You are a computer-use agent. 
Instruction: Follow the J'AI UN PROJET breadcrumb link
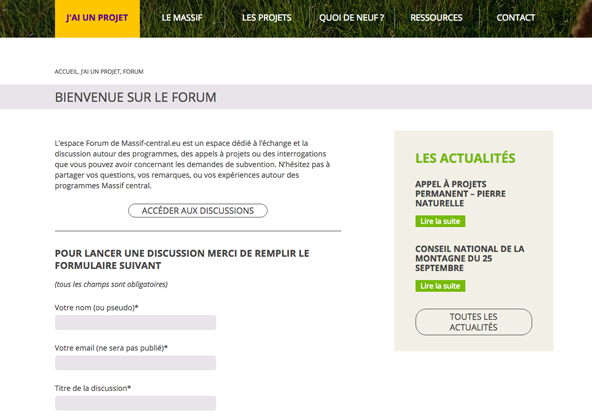[x=100, y=72]
